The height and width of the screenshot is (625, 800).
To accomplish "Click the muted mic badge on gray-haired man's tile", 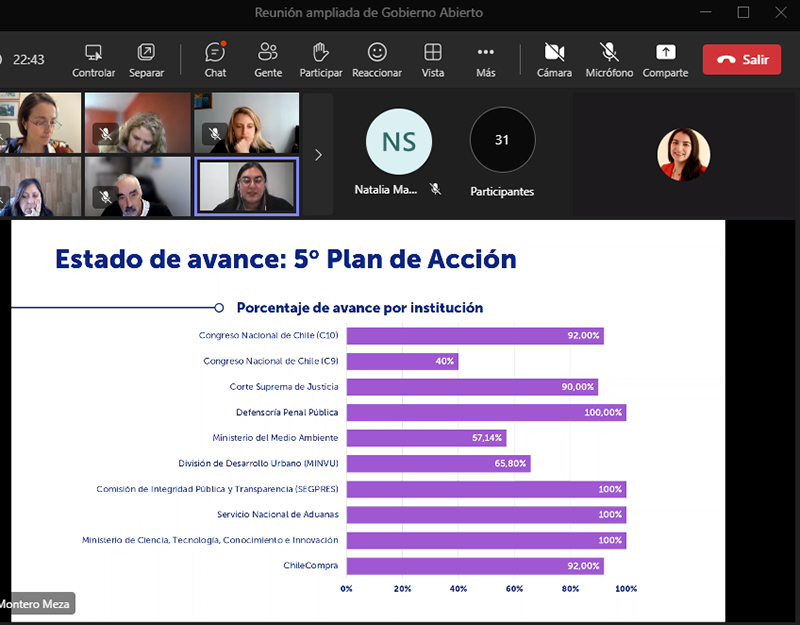I will (106, 197).
